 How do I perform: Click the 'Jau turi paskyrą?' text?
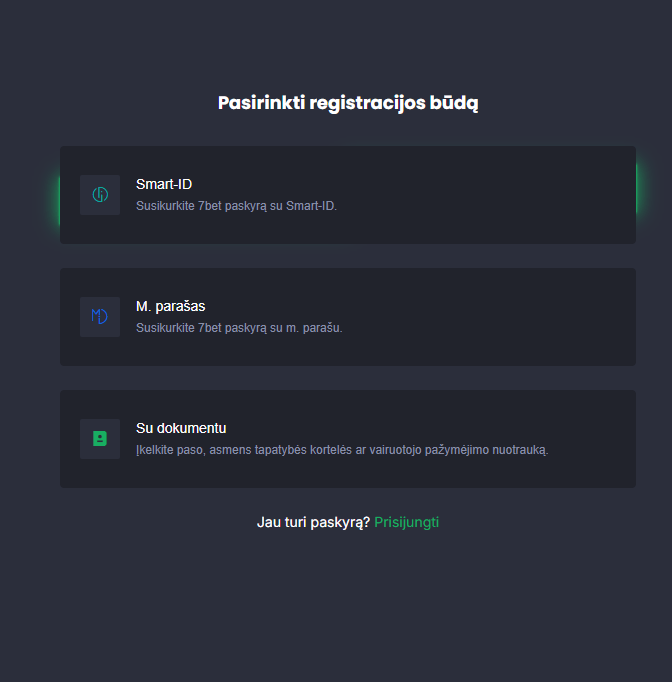point(313,522)
